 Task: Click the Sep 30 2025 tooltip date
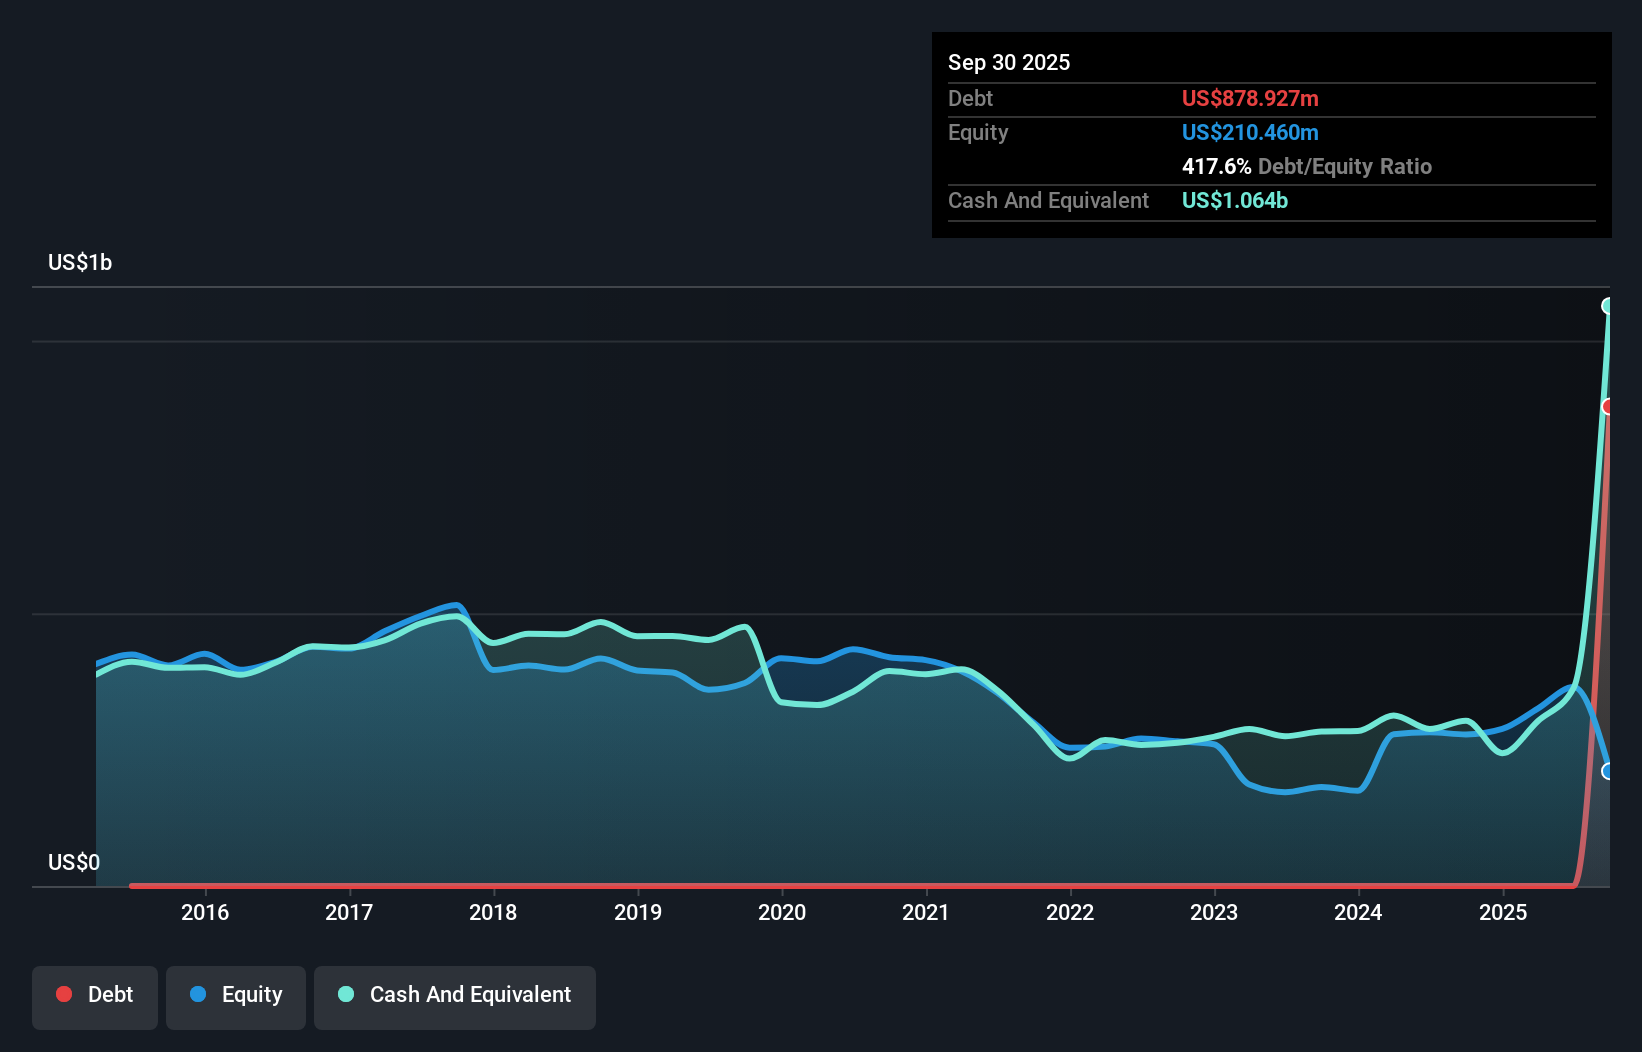[1009, 62]
